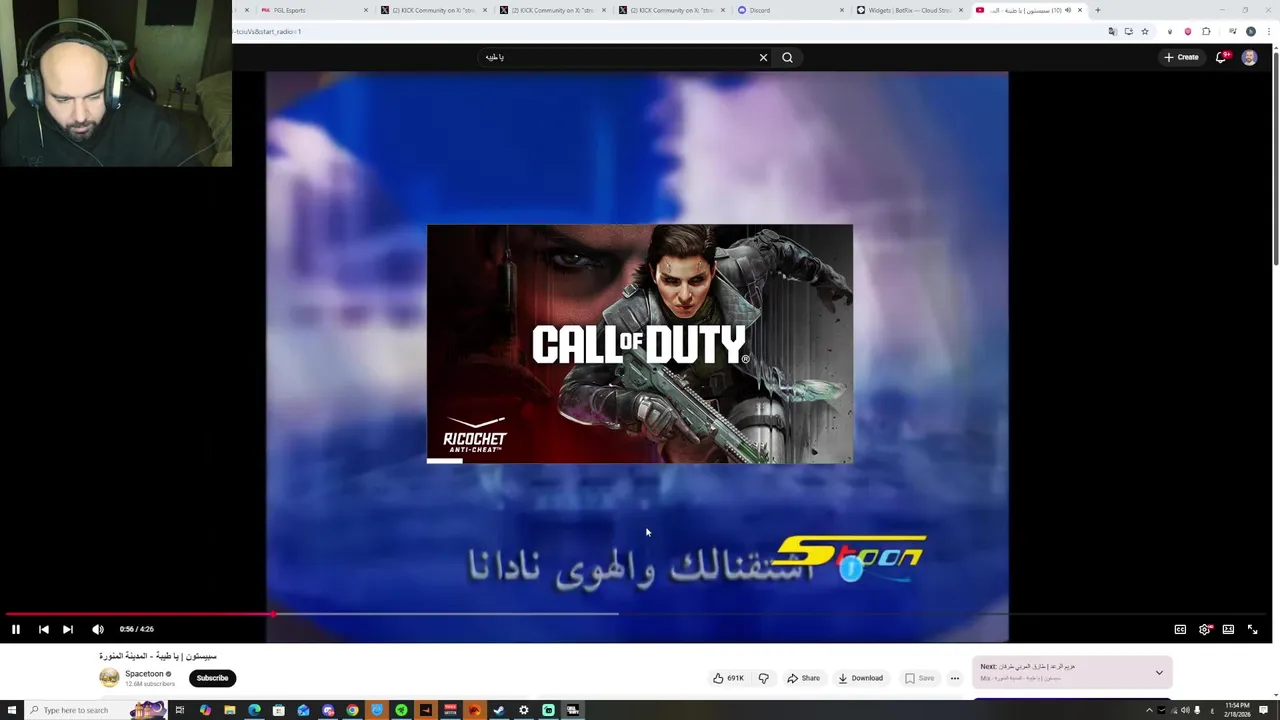1280x720 pixels.
Task: Clear the YouTube search box text
Action: coord(763,57)
